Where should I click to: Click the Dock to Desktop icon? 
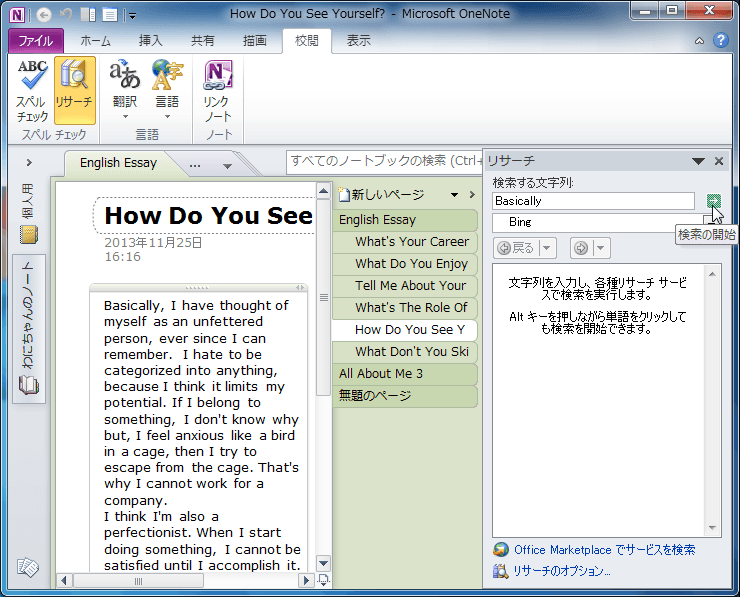(x=88, y=15)
